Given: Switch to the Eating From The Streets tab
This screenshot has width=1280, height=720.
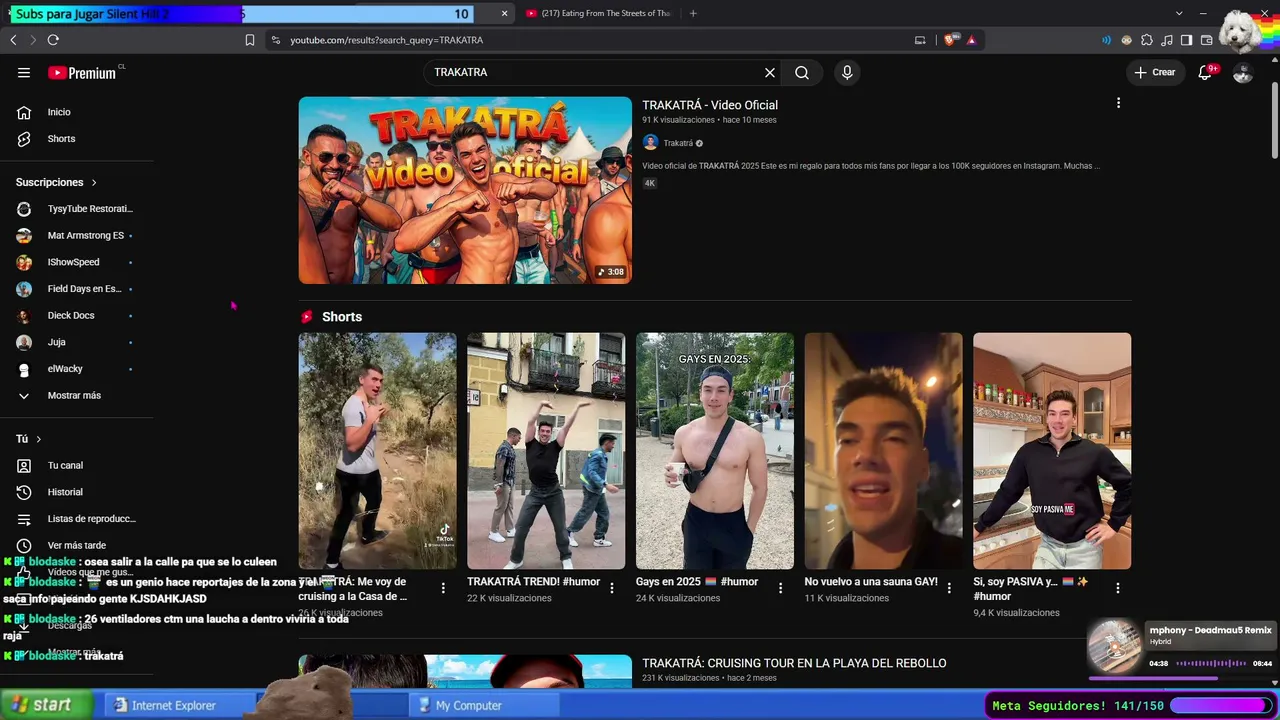Looking at the screenshot, I should tap(598, 14).
